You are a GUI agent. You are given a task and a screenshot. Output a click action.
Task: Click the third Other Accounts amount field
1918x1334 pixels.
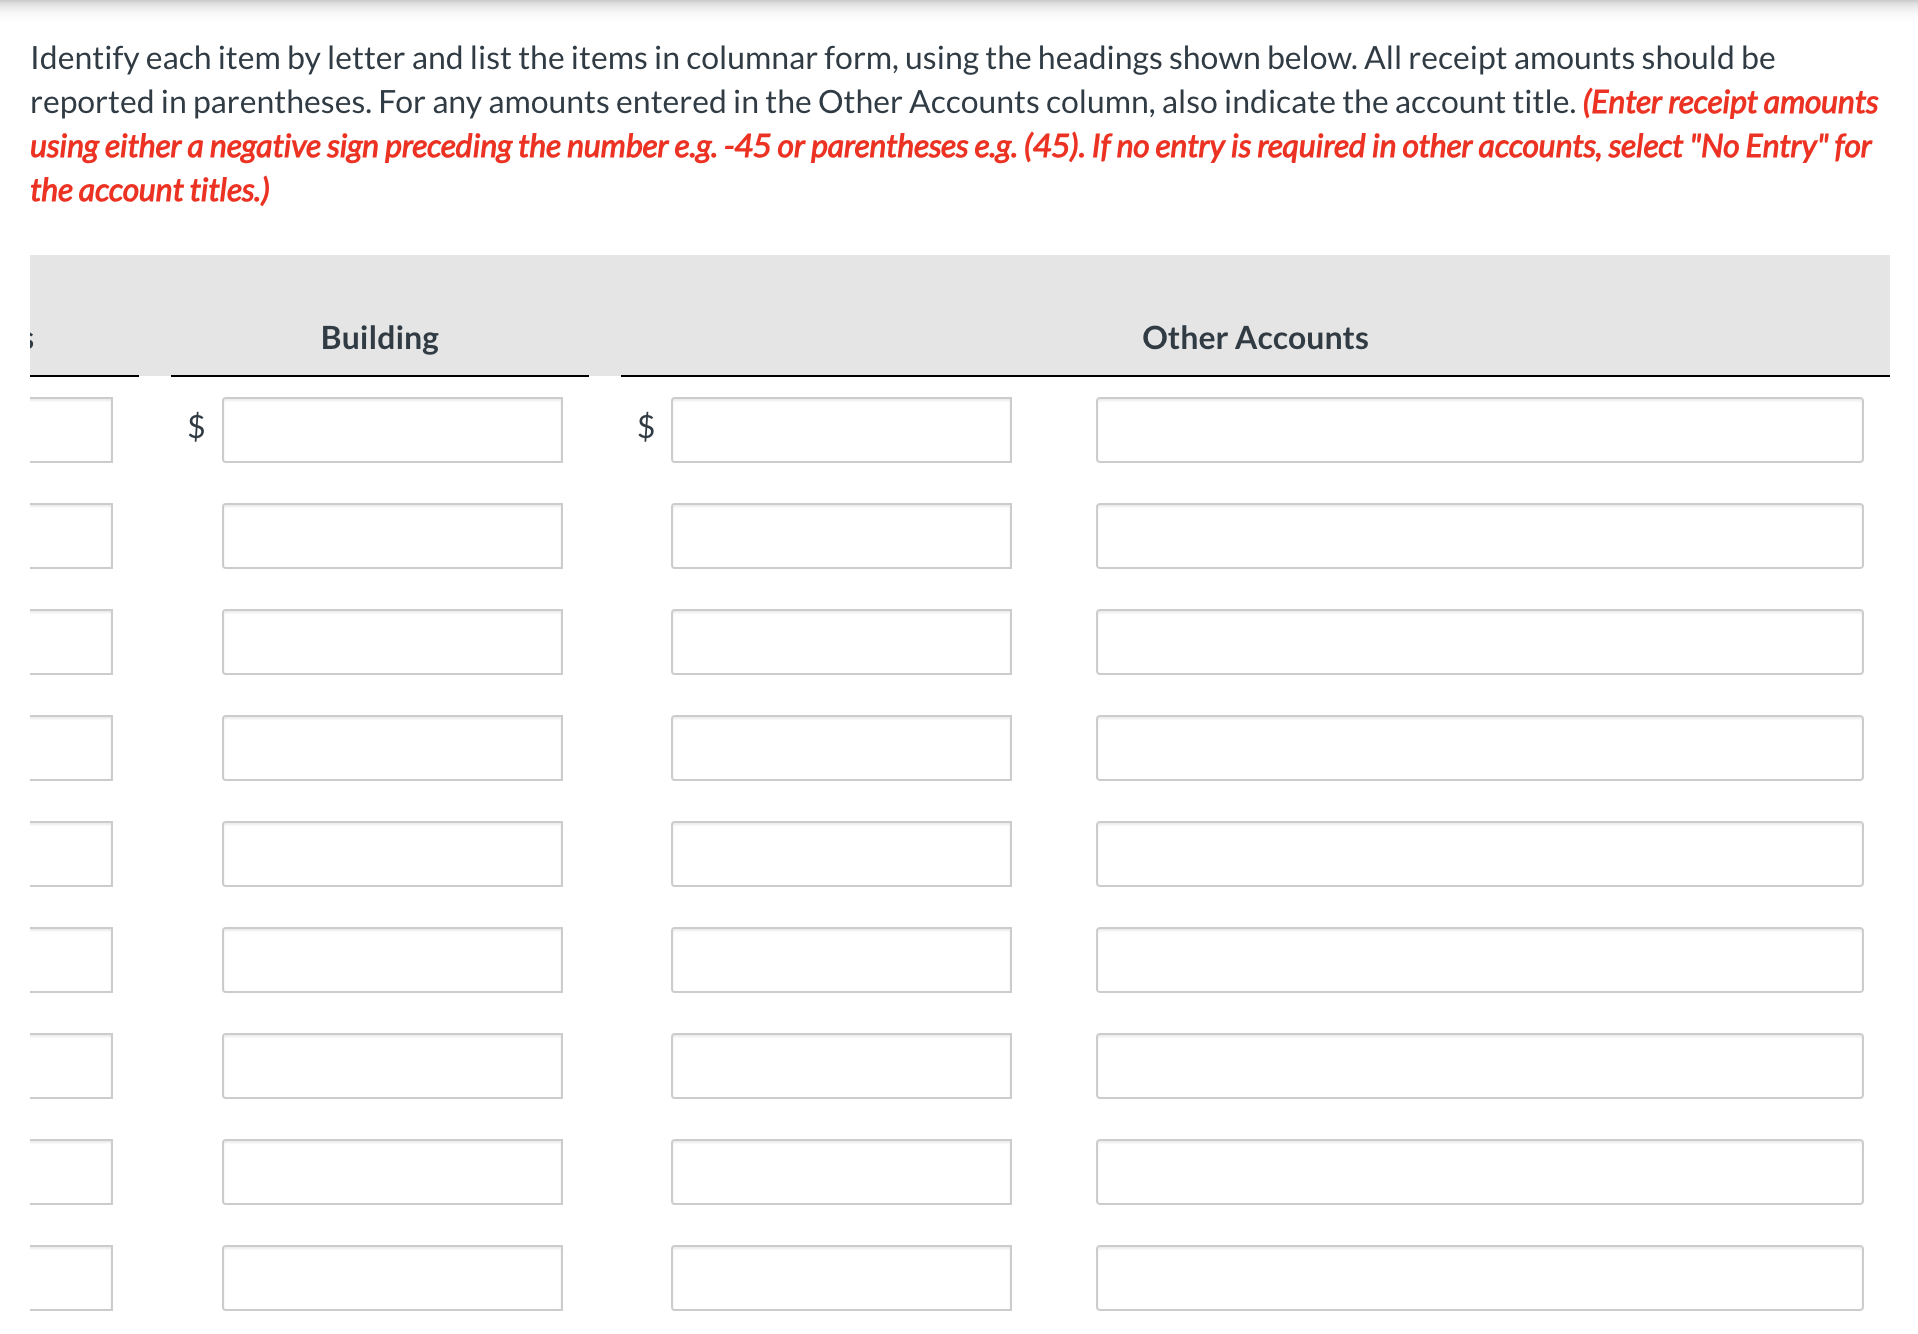(x=841, y=641)
